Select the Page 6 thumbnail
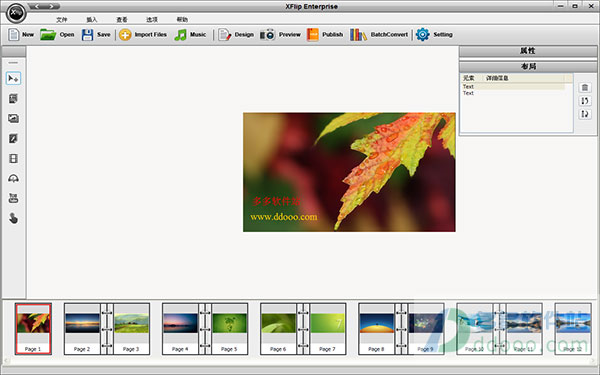Image resolution: width=600 pixels, height=375 pixels. [x=278, y=329]
